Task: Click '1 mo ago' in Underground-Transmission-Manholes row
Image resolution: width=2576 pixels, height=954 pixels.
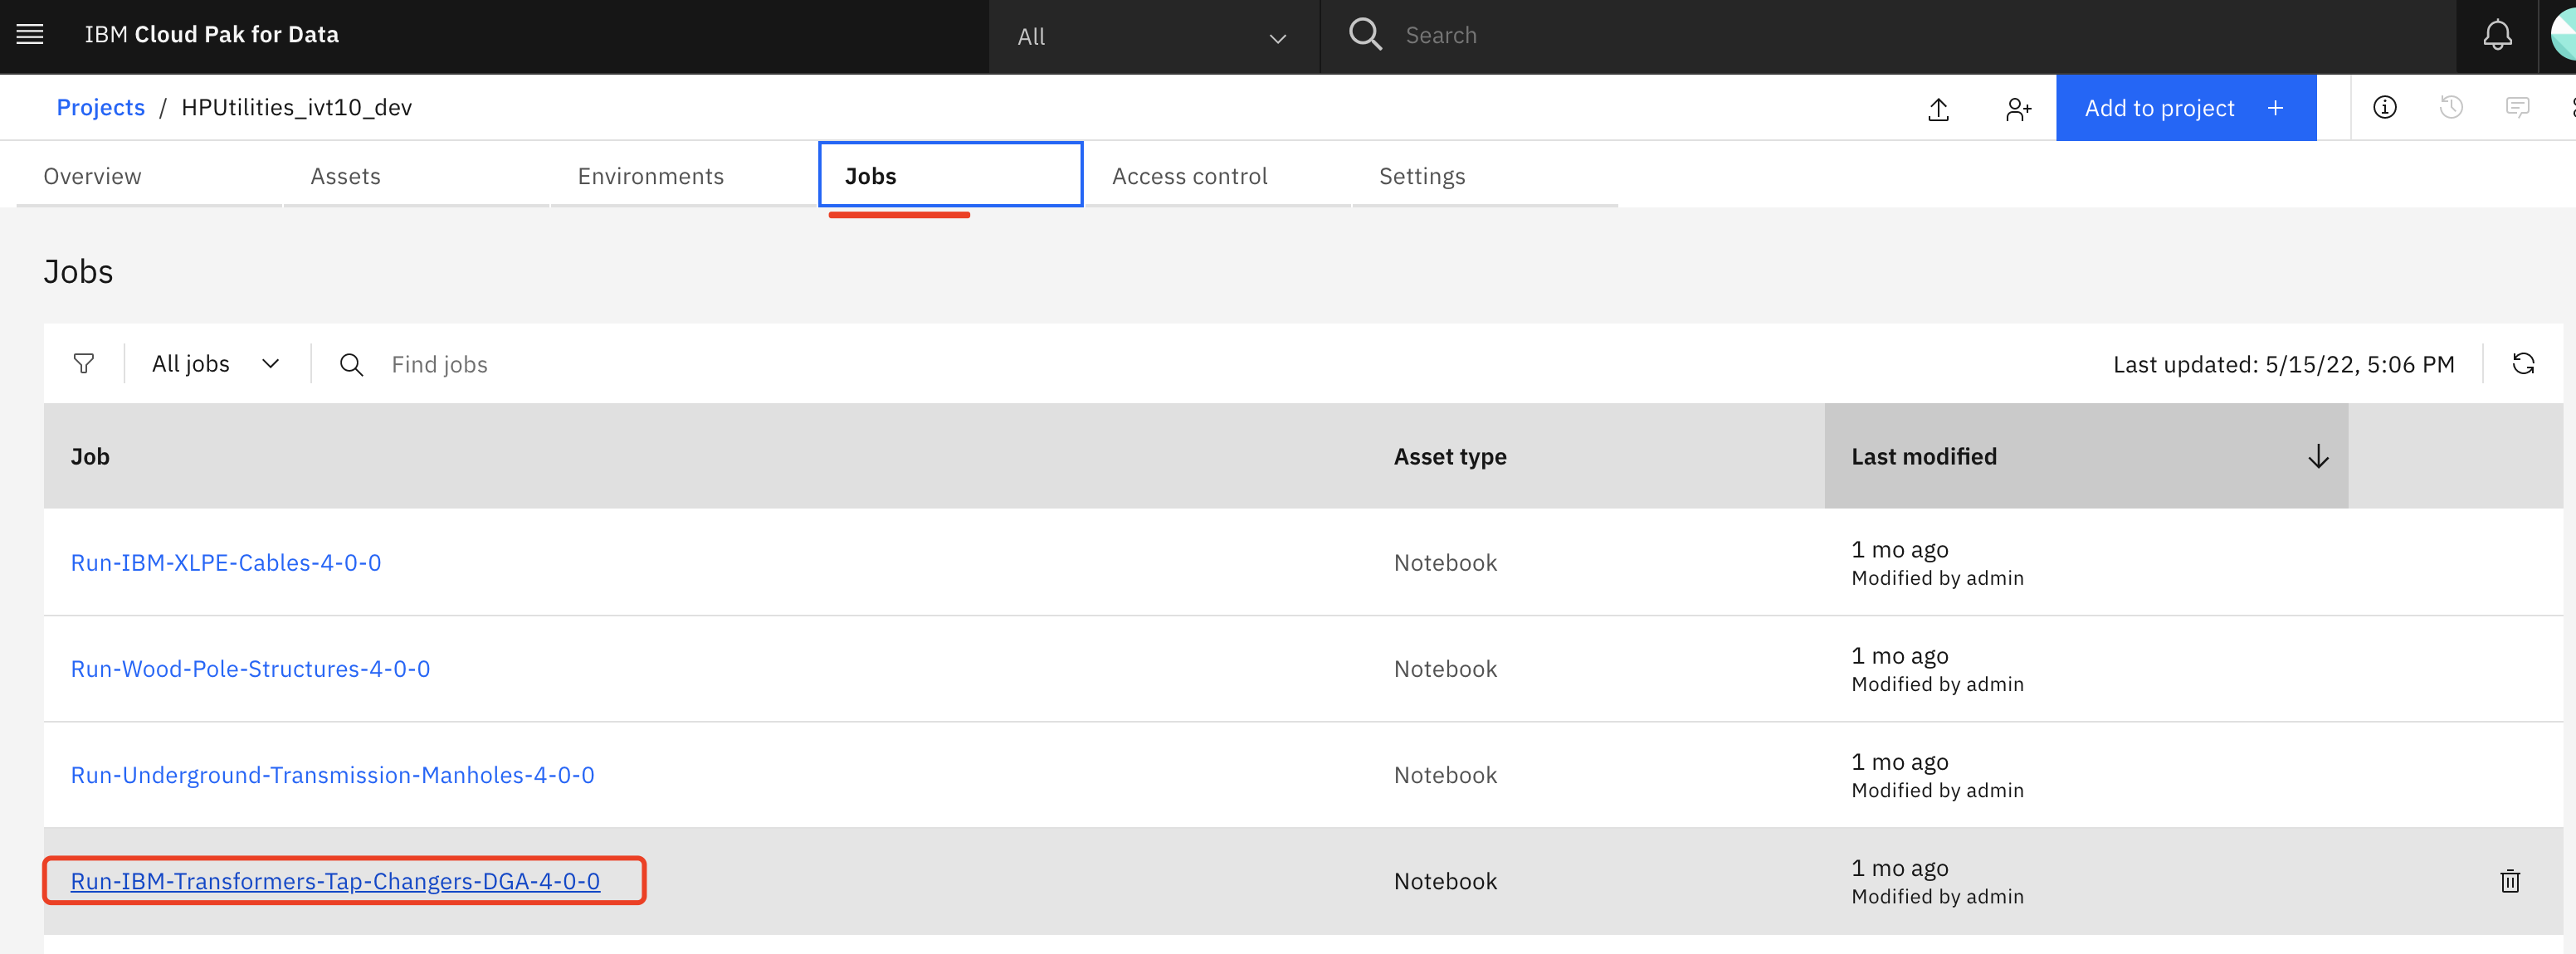Action: 1899,762
